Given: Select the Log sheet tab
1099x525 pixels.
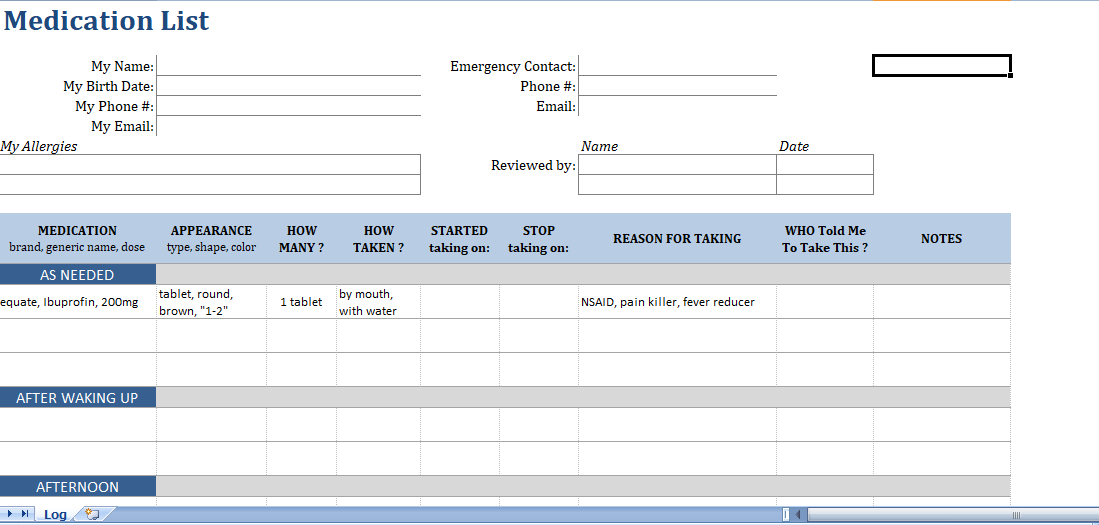Looking at the screenshot, I should tap(55, 514).
